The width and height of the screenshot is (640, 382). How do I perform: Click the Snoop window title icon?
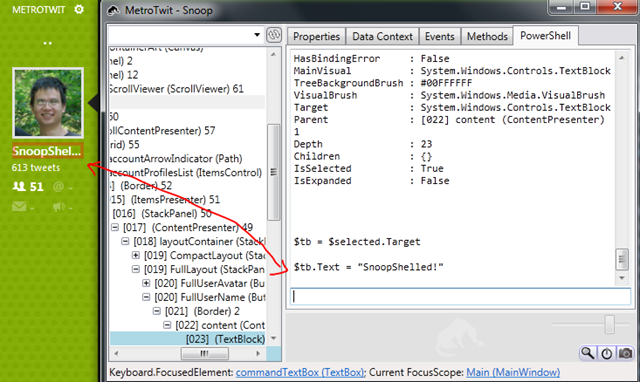click(113, 11)
